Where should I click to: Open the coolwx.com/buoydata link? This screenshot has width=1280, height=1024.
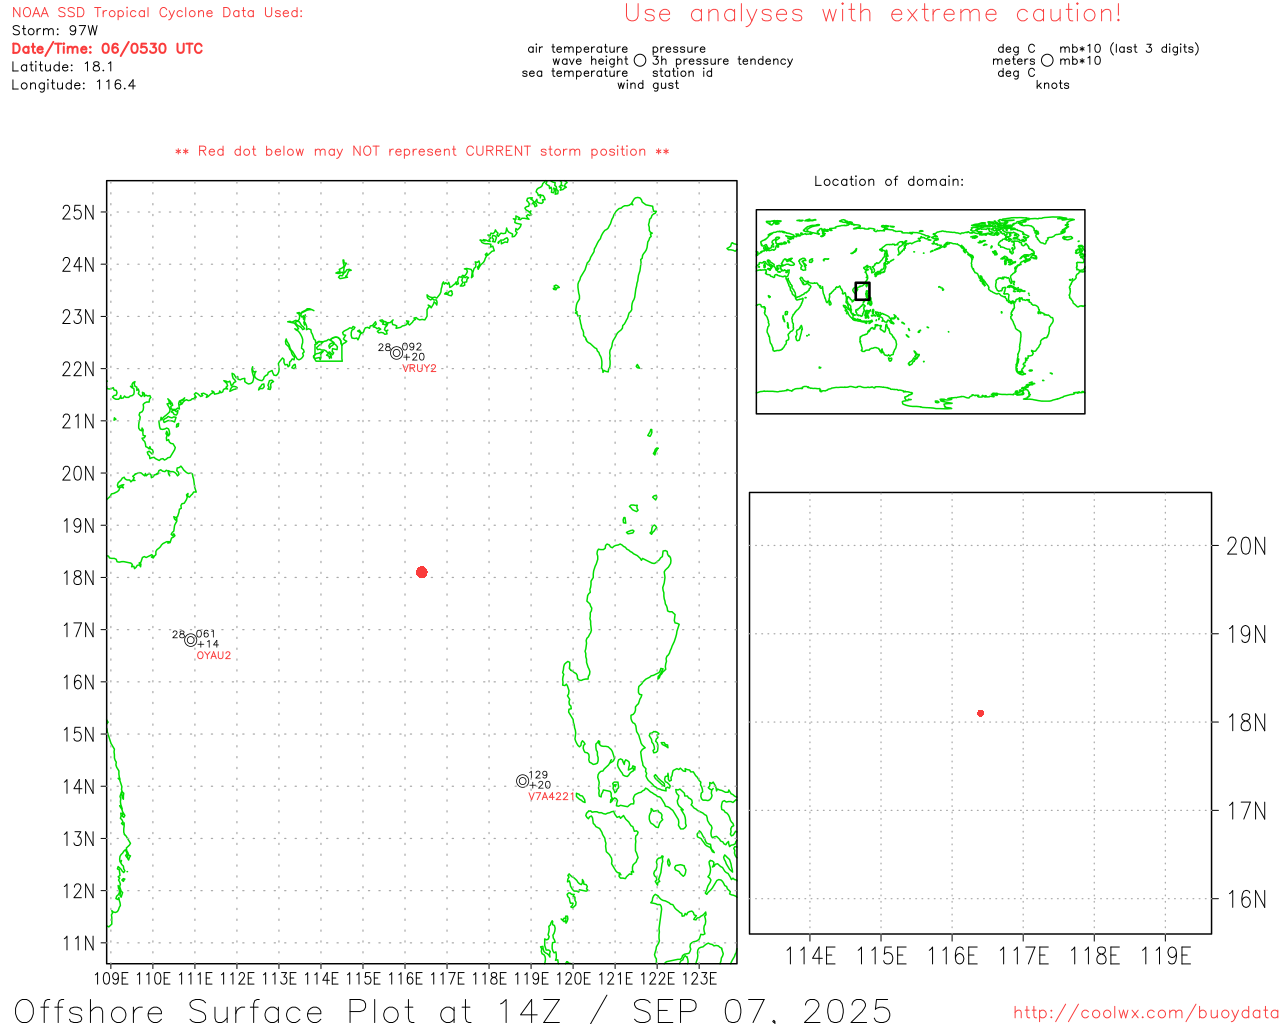click(x=1146, y=1013)
